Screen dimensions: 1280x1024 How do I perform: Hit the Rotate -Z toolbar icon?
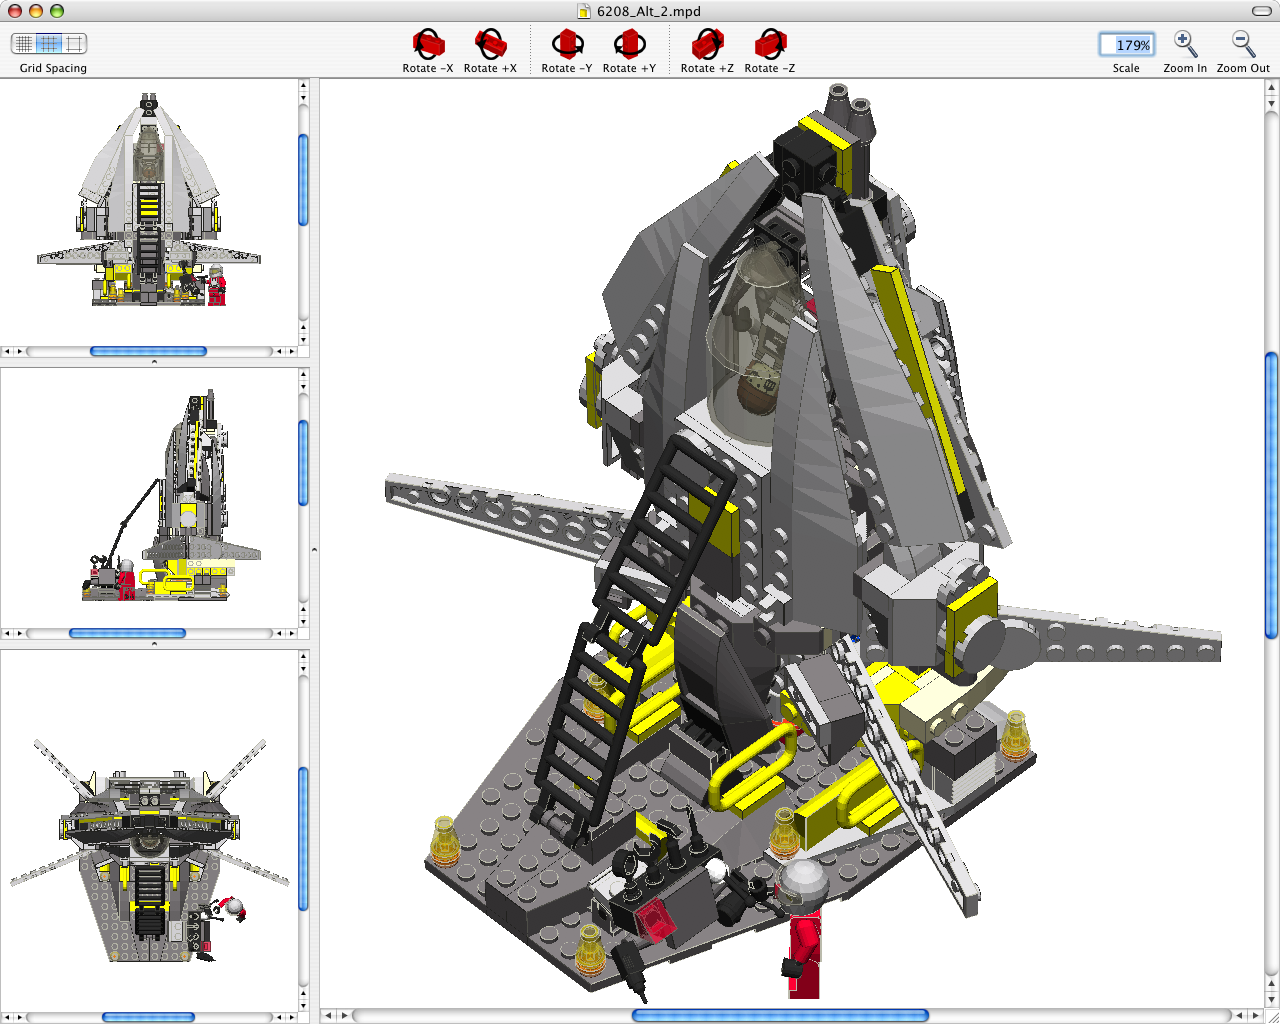coord(770,45)
